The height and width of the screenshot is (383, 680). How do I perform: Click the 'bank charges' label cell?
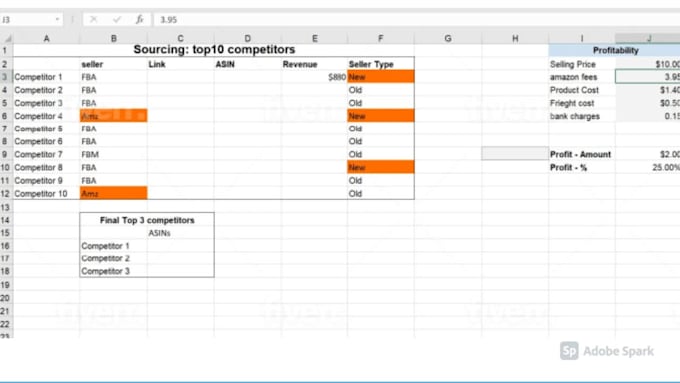click(x=582, y=116)
